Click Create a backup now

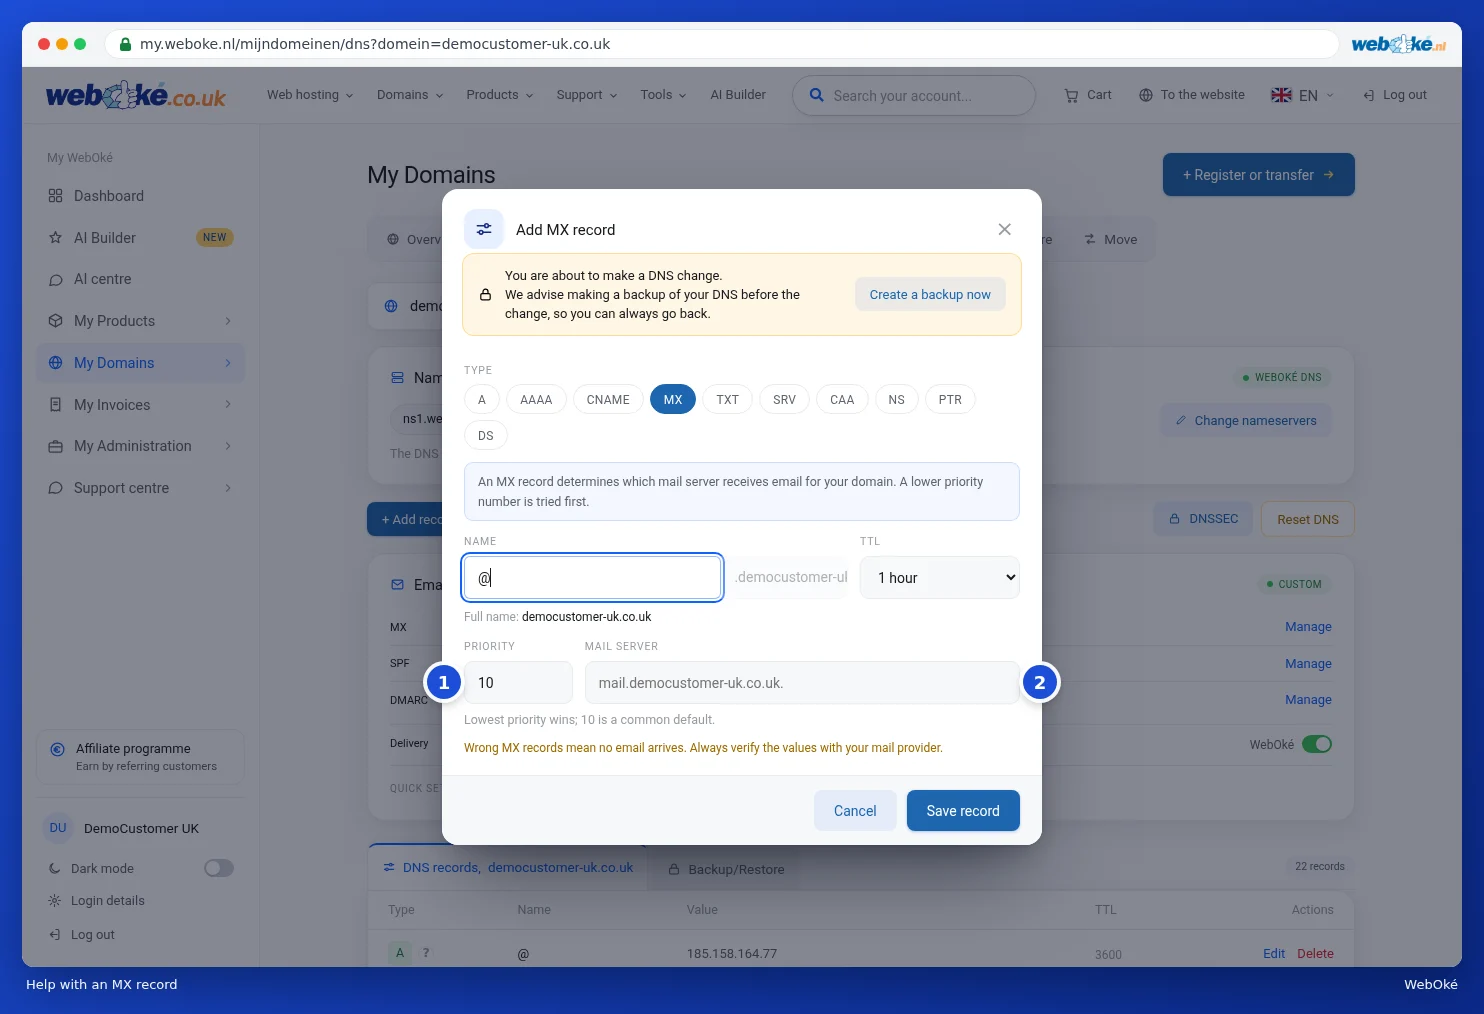tap(930, 294)
